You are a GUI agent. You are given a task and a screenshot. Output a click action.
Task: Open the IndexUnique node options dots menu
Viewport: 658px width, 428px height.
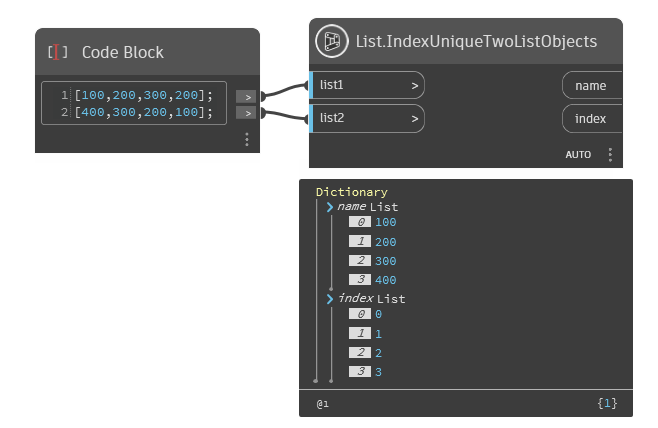click(609, 155)
